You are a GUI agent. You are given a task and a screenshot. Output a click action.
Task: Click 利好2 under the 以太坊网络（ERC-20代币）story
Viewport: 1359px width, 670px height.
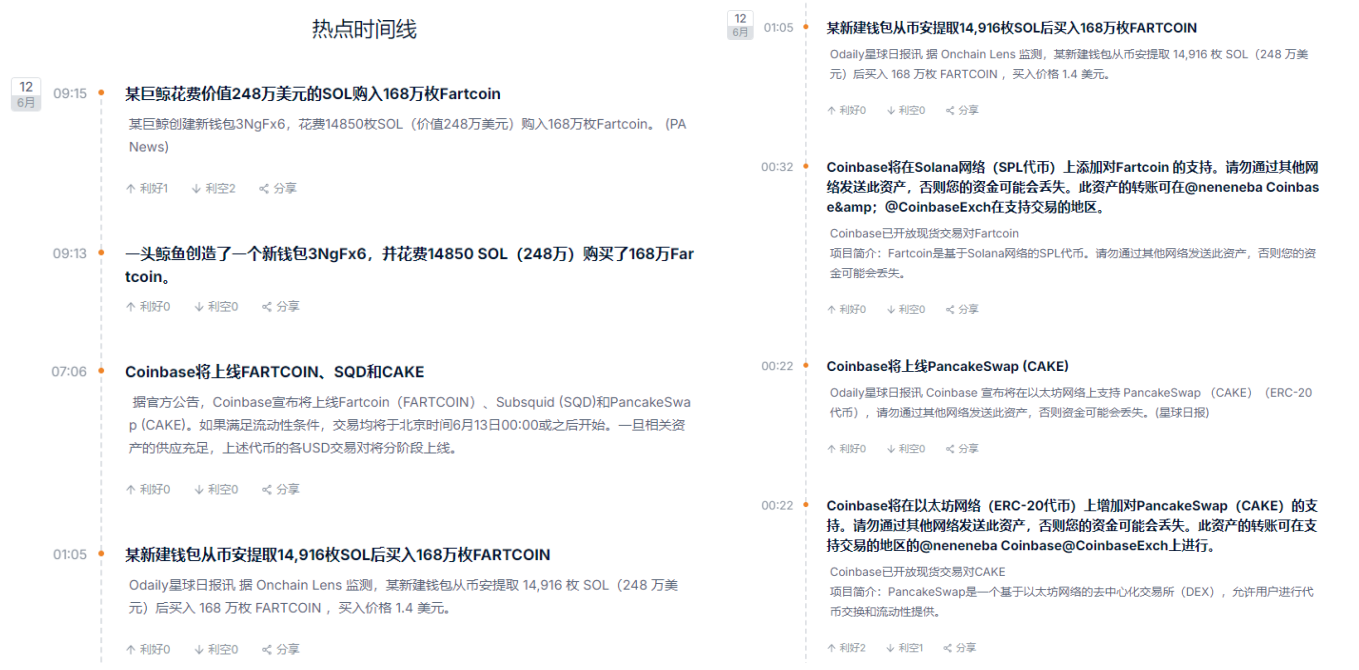coord(847,648)
